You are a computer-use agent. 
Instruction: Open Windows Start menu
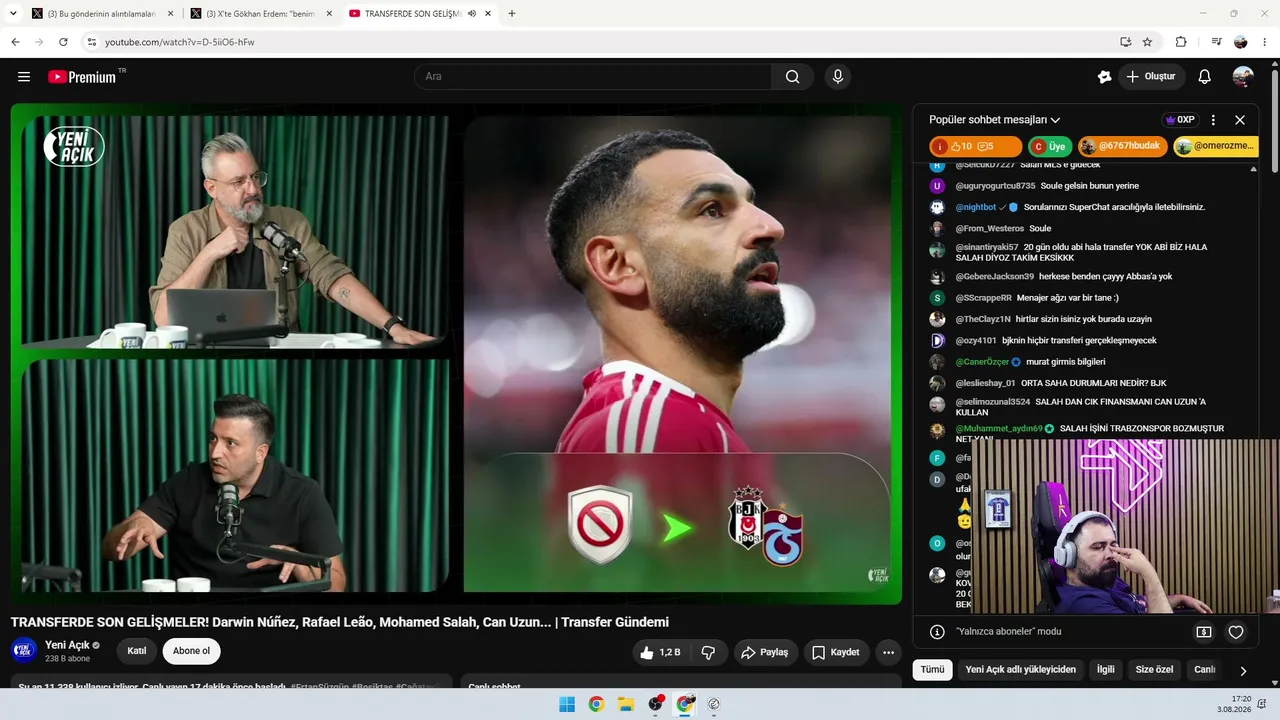point(567,704)
